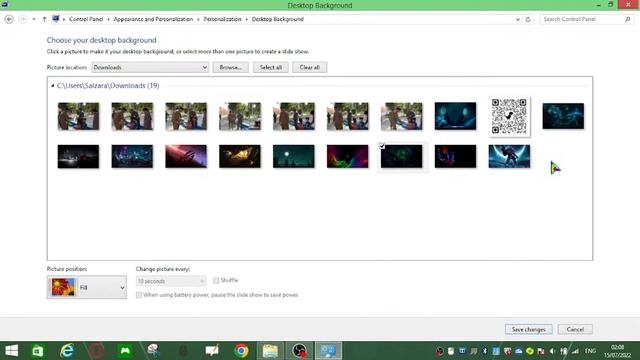640x360 pixels.
Task: Go to Control Panel breadcrumb
Action: pyautogui.click(x=86, y=19)
